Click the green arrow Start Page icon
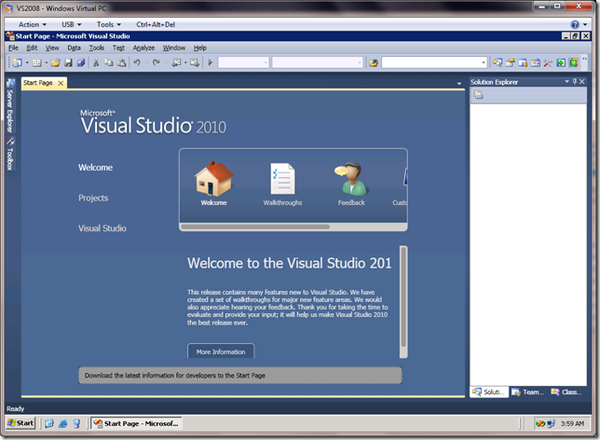This screenshot has width=600, height=440. [561, 62]
